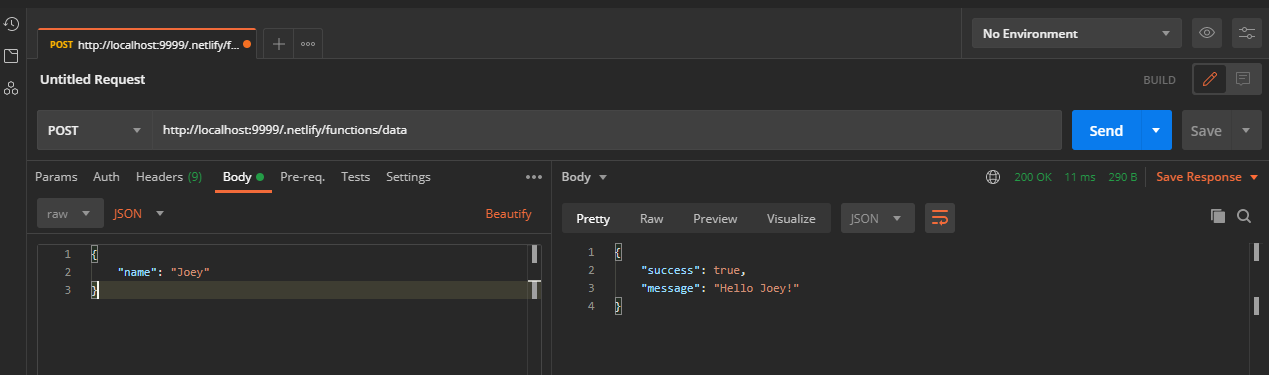Click the Beautify link
Image resolution: width=1269 pixels, height=375 pixels.
508,213
